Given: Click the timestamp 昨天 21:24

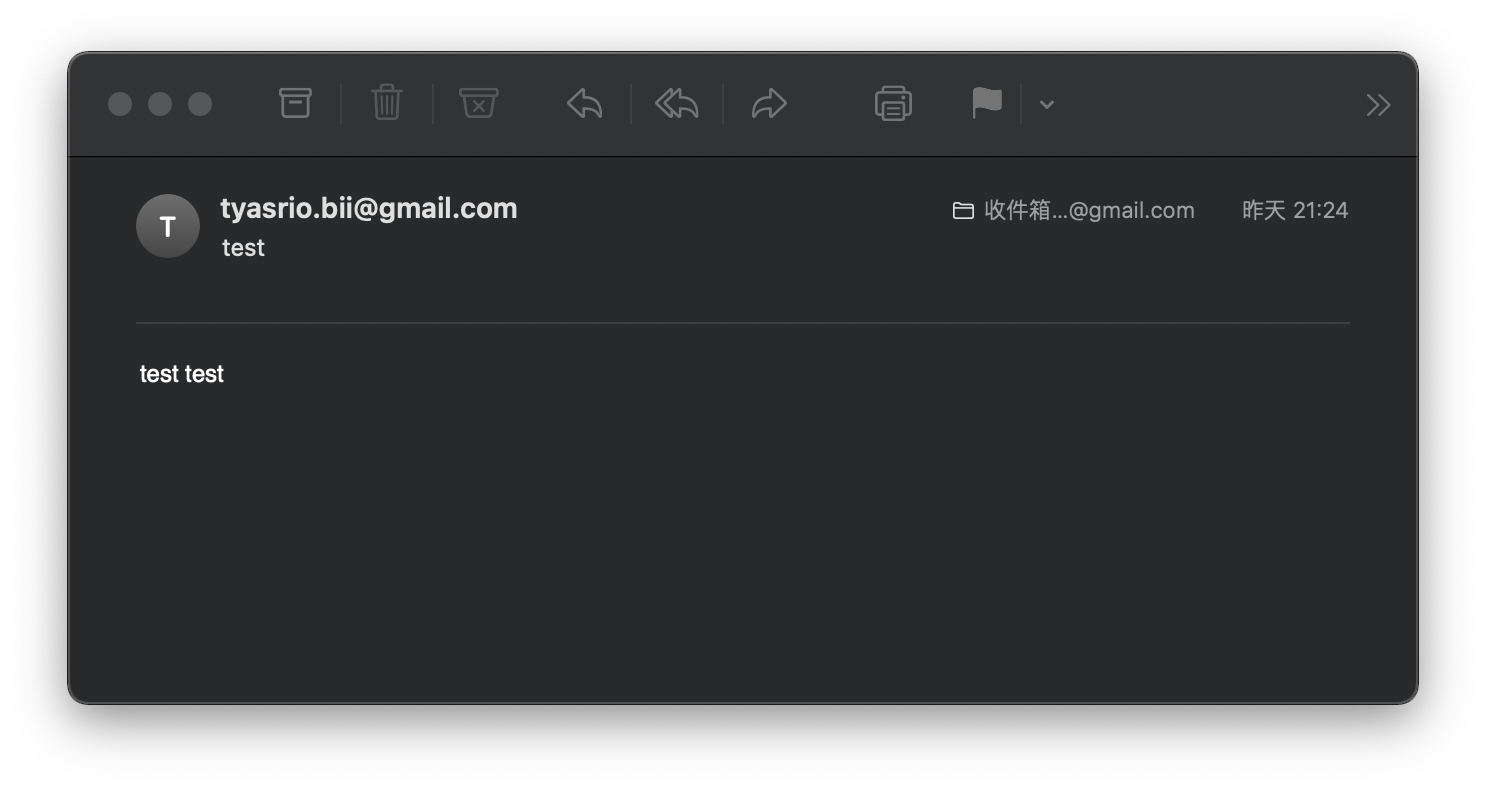Looking at the screenshot, I should pos(1295,210).
